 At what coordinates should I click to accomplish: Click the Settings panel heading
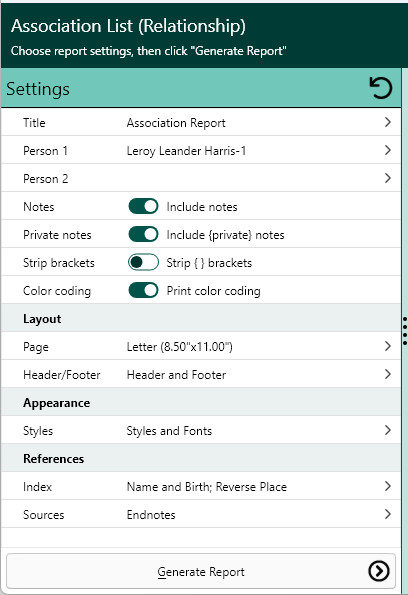[x=38, y=89]
